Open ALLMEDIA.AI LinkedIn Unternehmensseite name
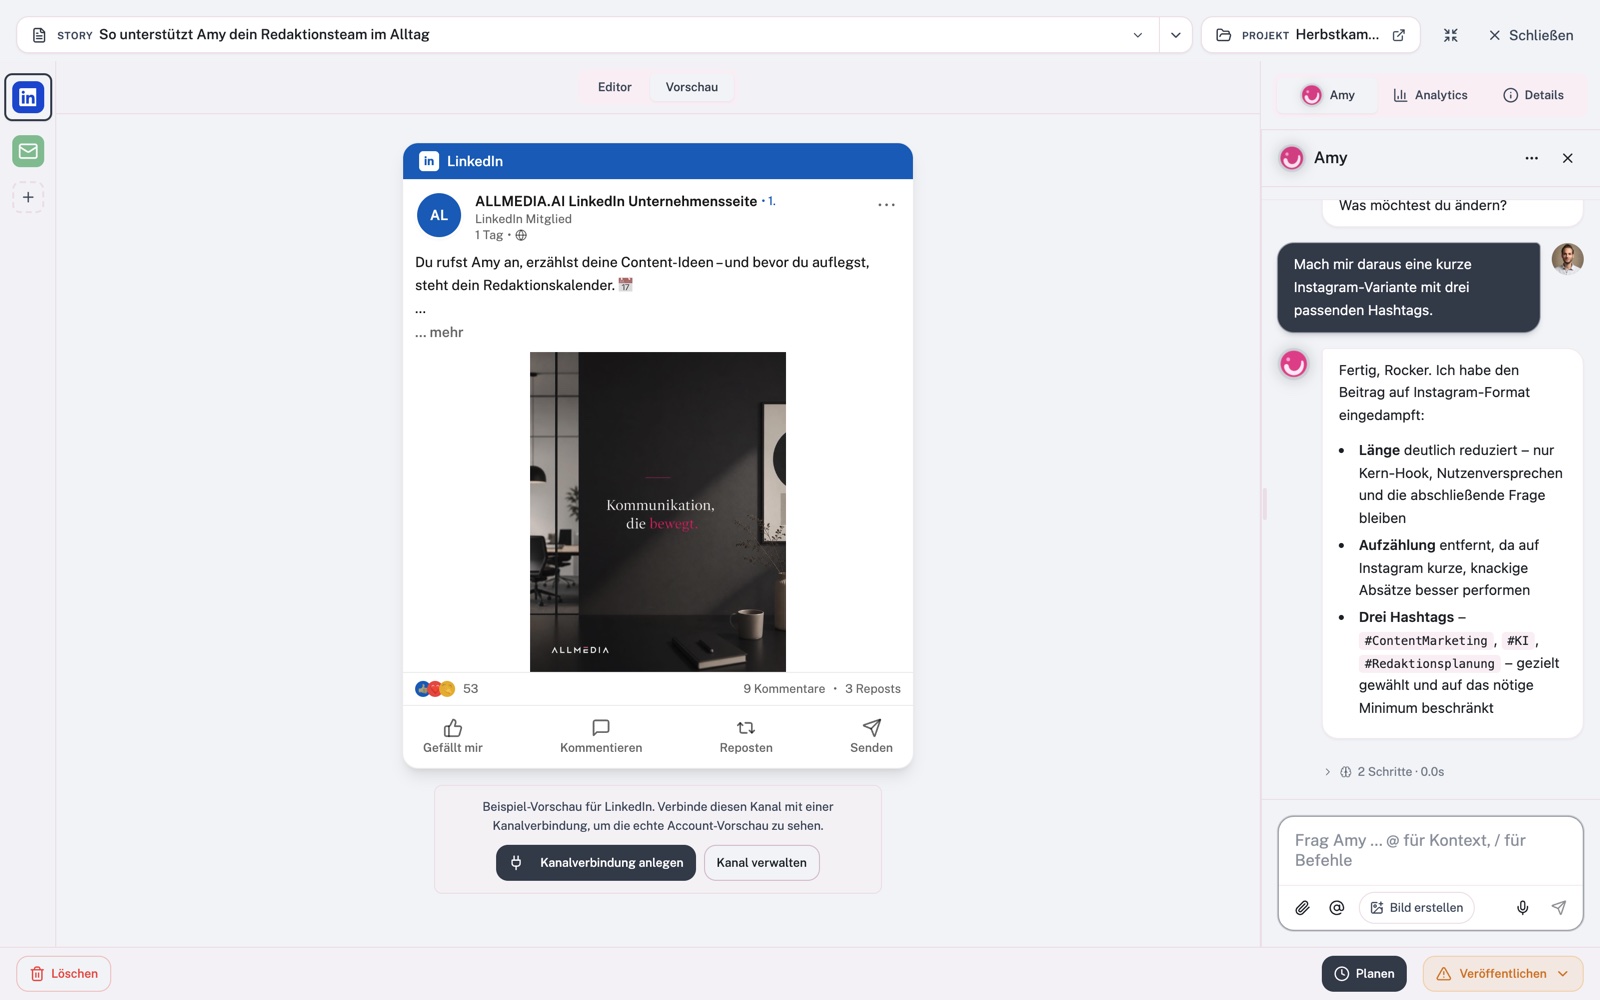Viewport: 1600px width, 1000px height. [616, 201]
